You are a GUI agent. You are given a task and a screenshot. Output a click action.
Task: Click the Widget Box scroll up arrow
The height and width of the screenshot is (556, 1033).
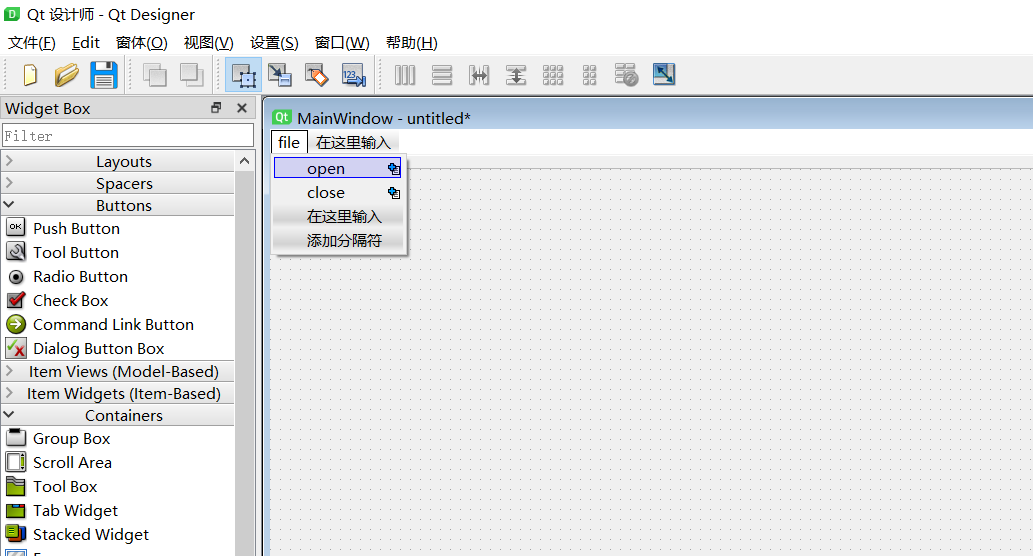pos(244,161)
